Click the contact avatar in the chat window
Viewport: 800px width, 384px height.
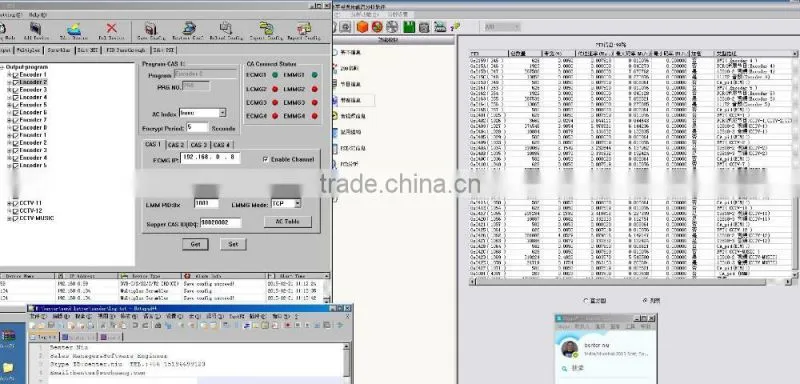pos(569,349)
